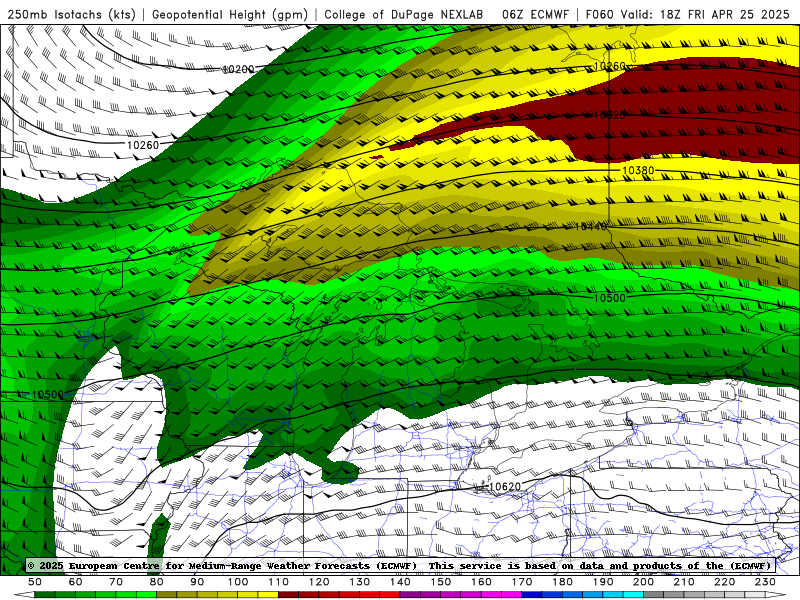This screenshot has height=600, width=800.
Task: Click the magenta swatch left of 170
Action: [x=512, y=595]
